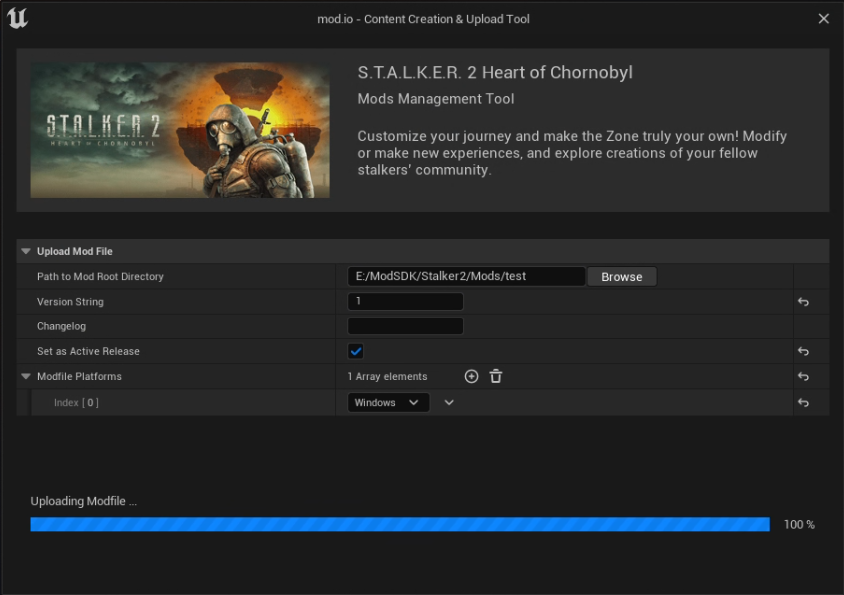The height and width of the screenshot is (595, 844).
Task: Open the Windows platform dropdown
Action: [388, 403]
